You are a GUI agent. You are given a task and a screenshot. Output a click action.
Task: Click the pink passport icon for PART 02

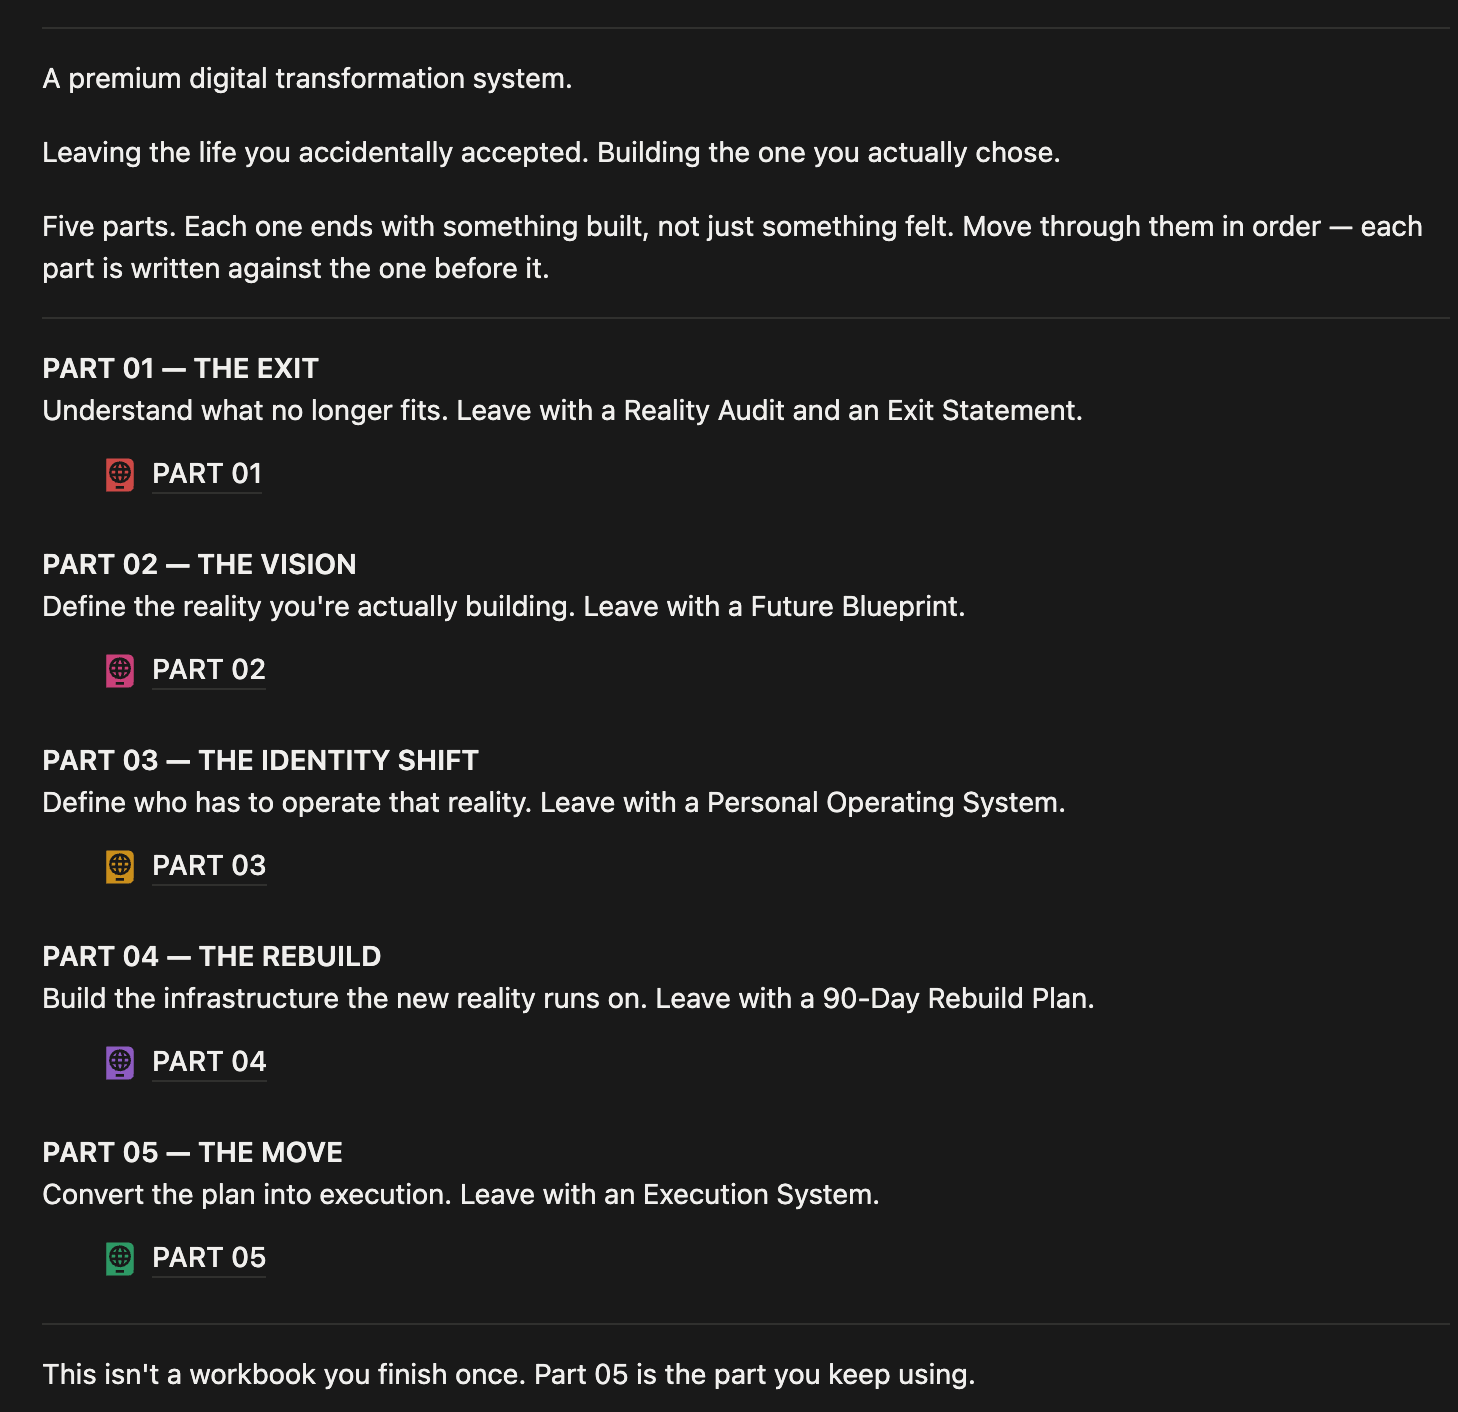coord(120,670)
